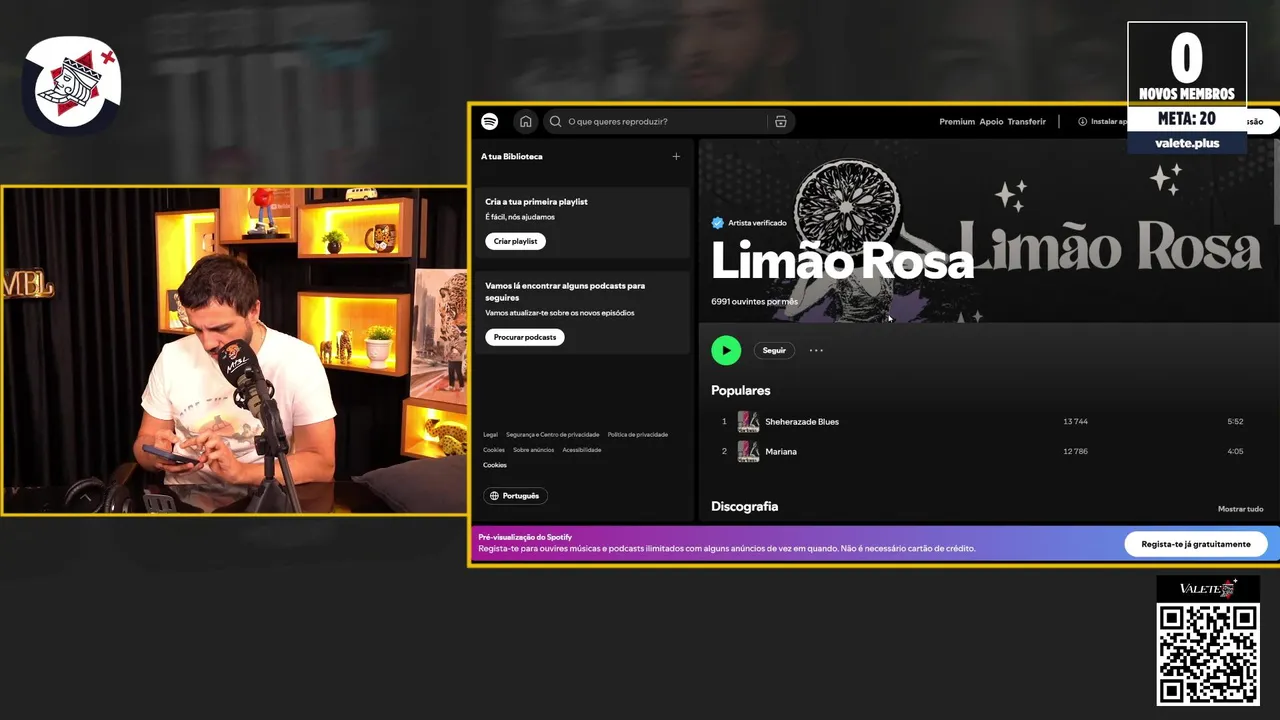The width and height of the screenshot is (1280, 720).
Task: Go to Spotify Home via the house icon
Action: 526,121
